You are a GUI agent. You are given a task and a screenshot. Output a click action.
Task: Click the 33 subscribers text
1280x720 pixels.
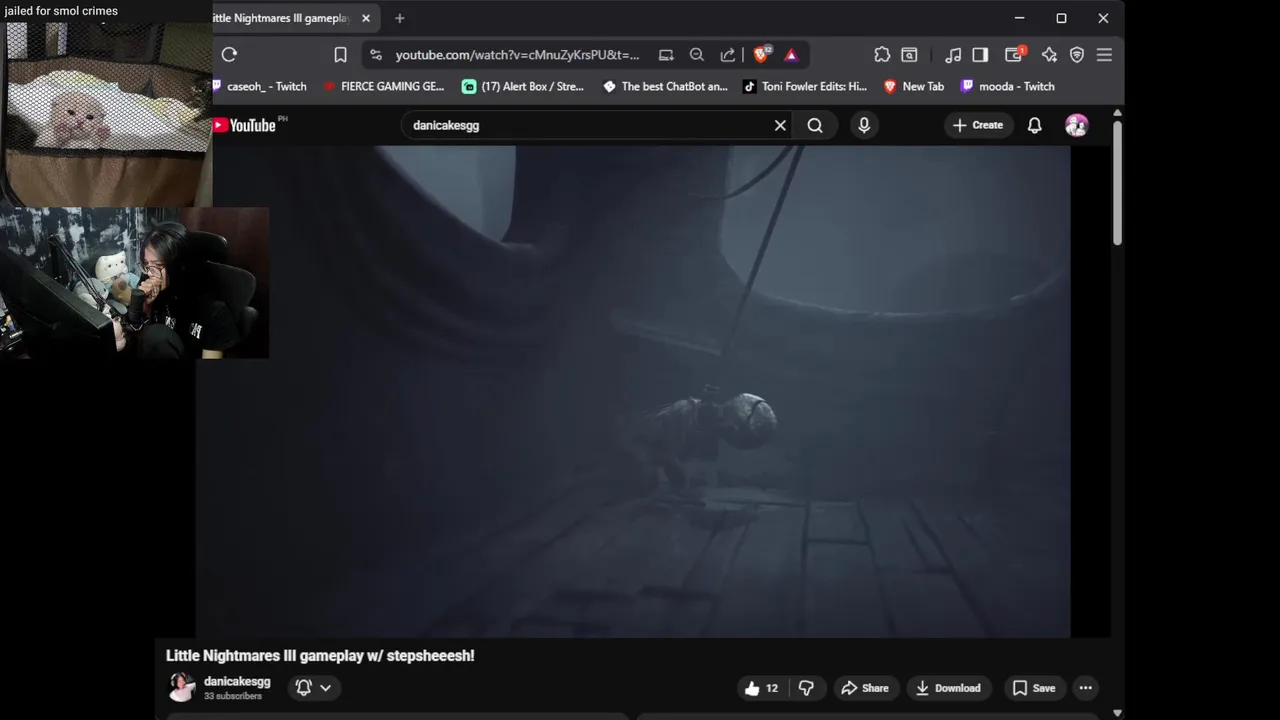233,696
